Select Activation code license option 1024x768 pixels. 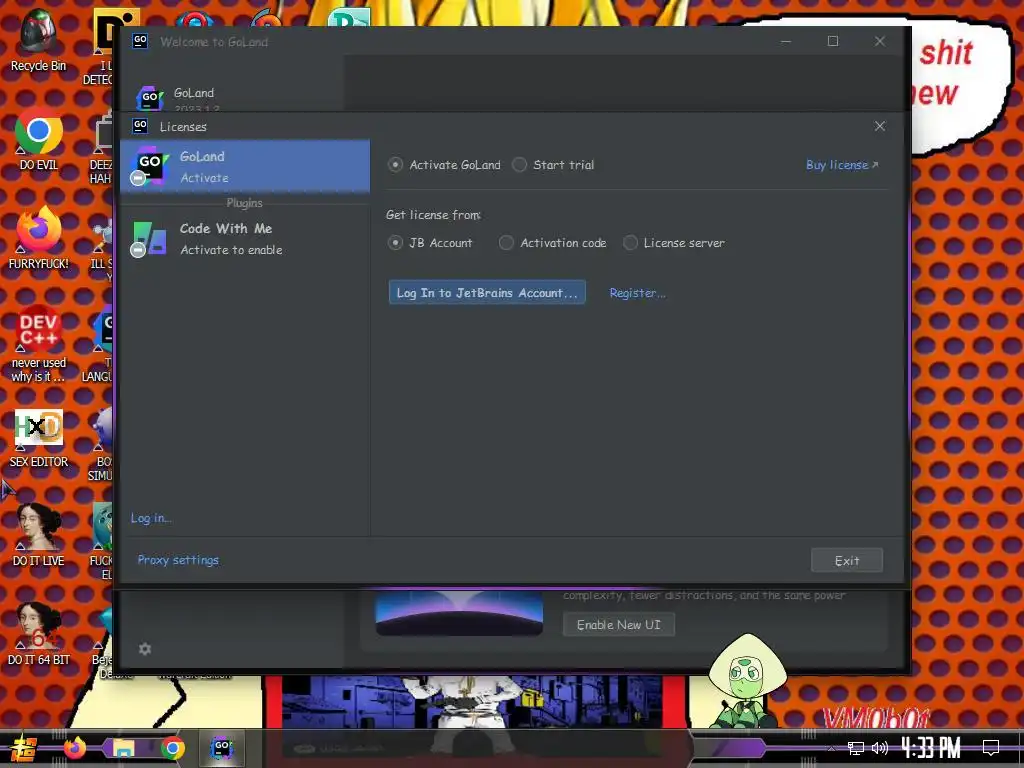(553, 243)
